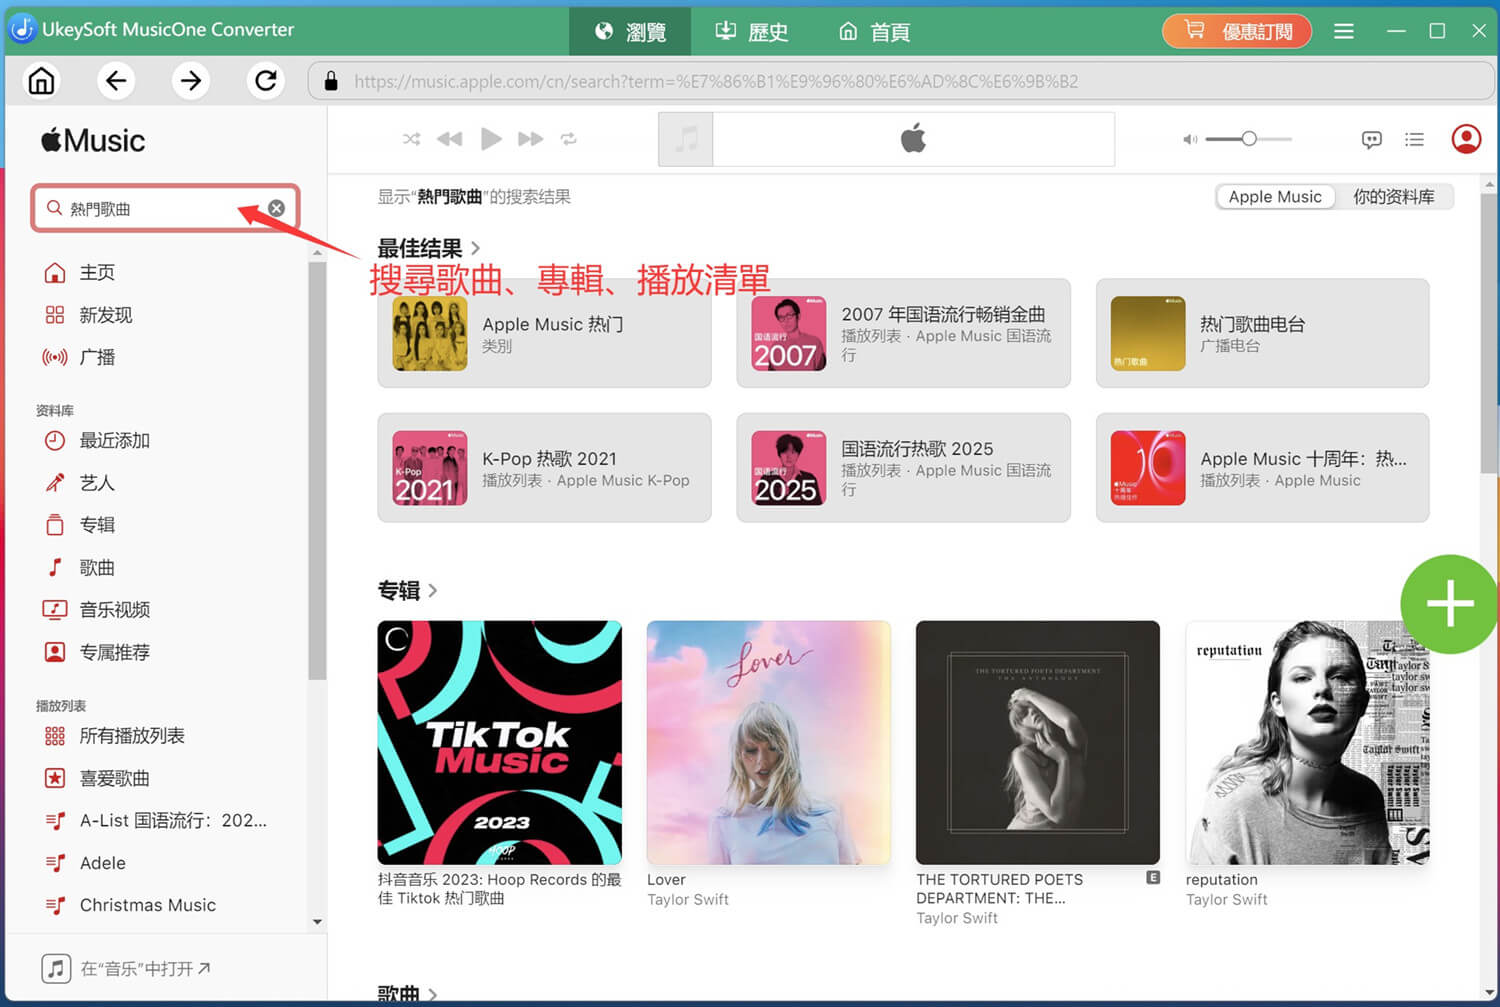Open the Christmas Music playlist

point(147,905)
